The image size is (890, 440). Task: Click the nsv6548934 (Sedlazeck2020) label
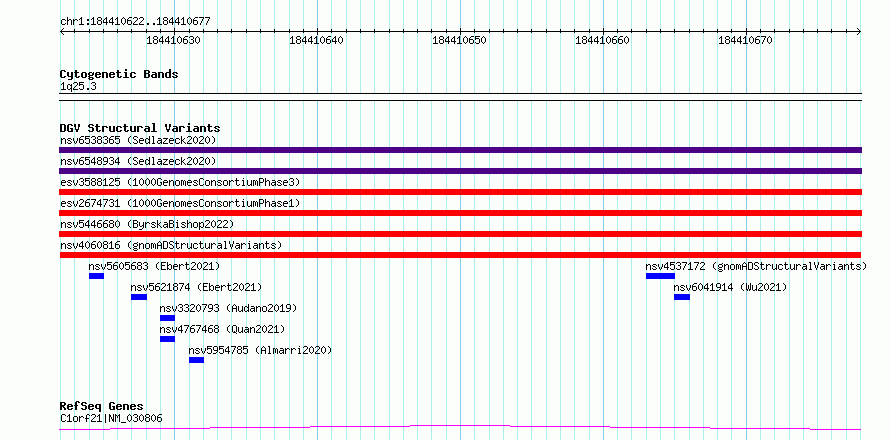coord(138,161)
